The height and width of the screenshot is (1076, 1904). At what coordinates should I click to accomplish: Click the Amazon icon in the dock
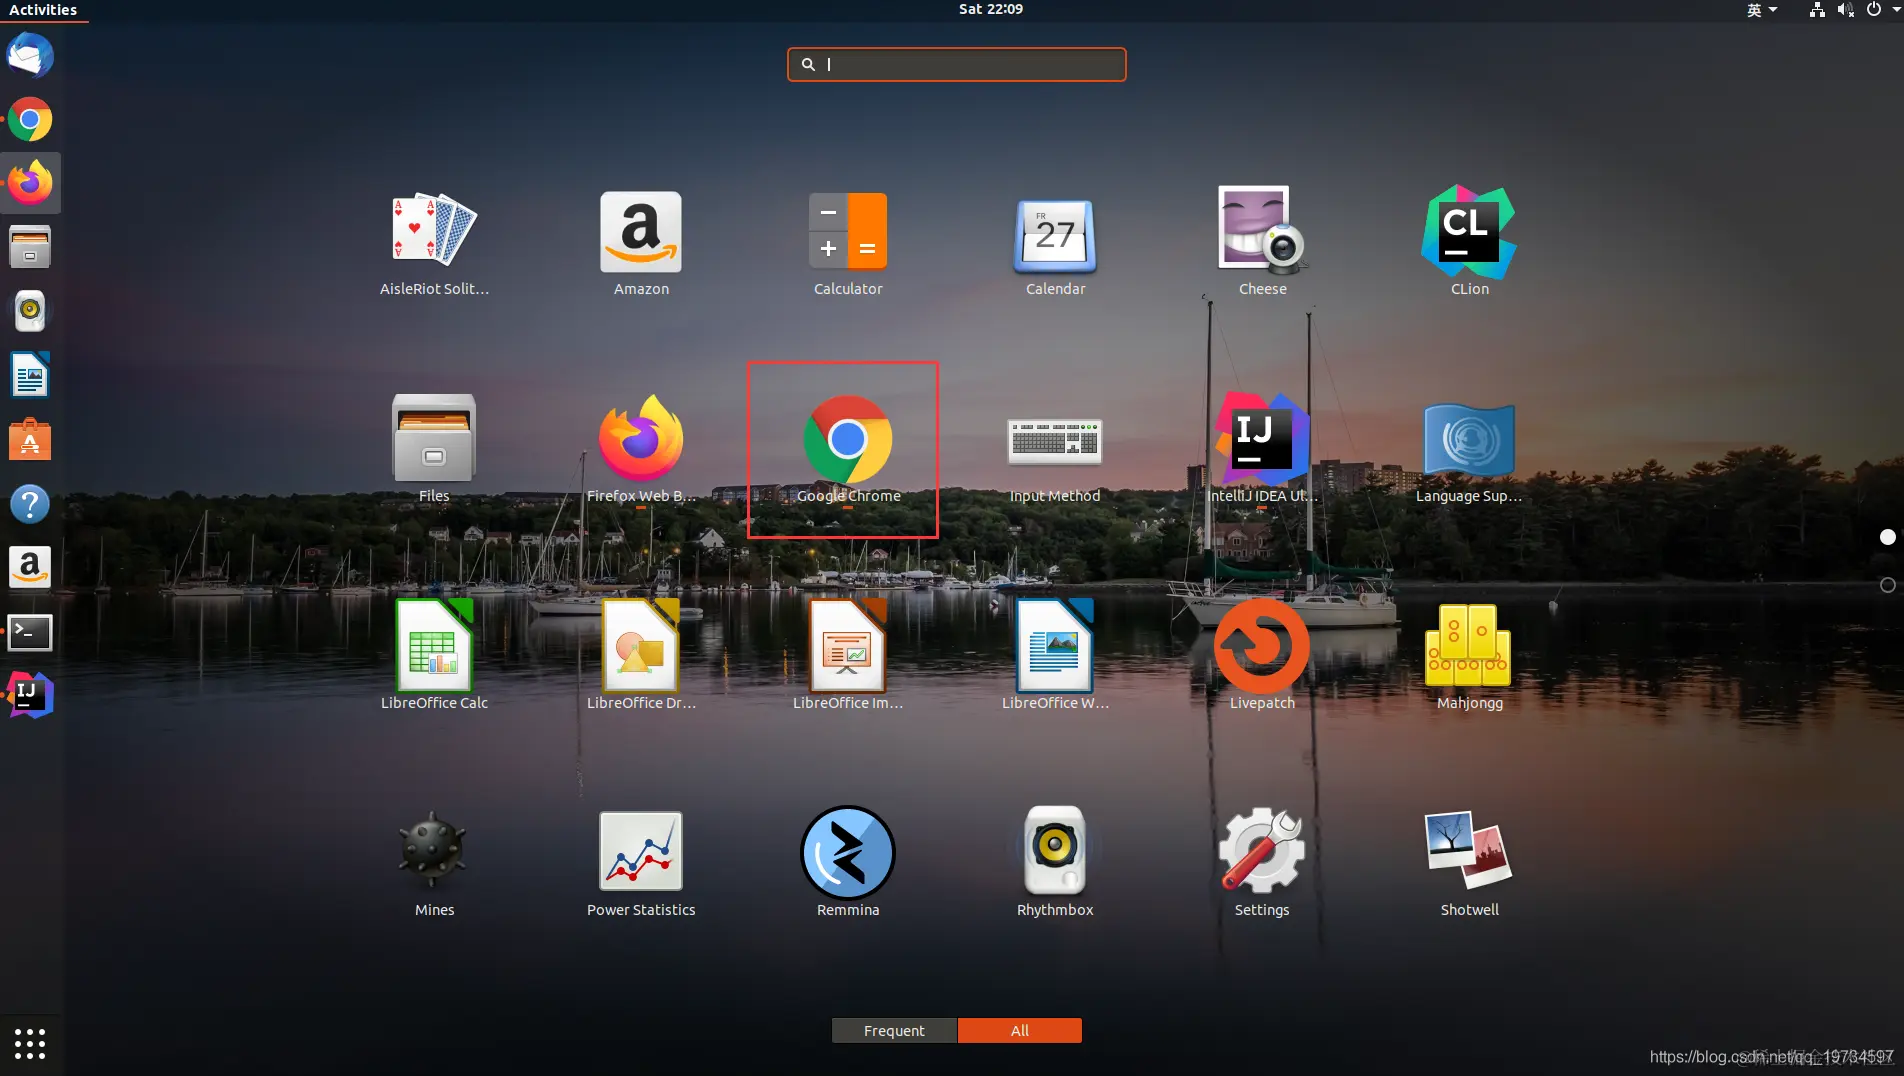30,567
